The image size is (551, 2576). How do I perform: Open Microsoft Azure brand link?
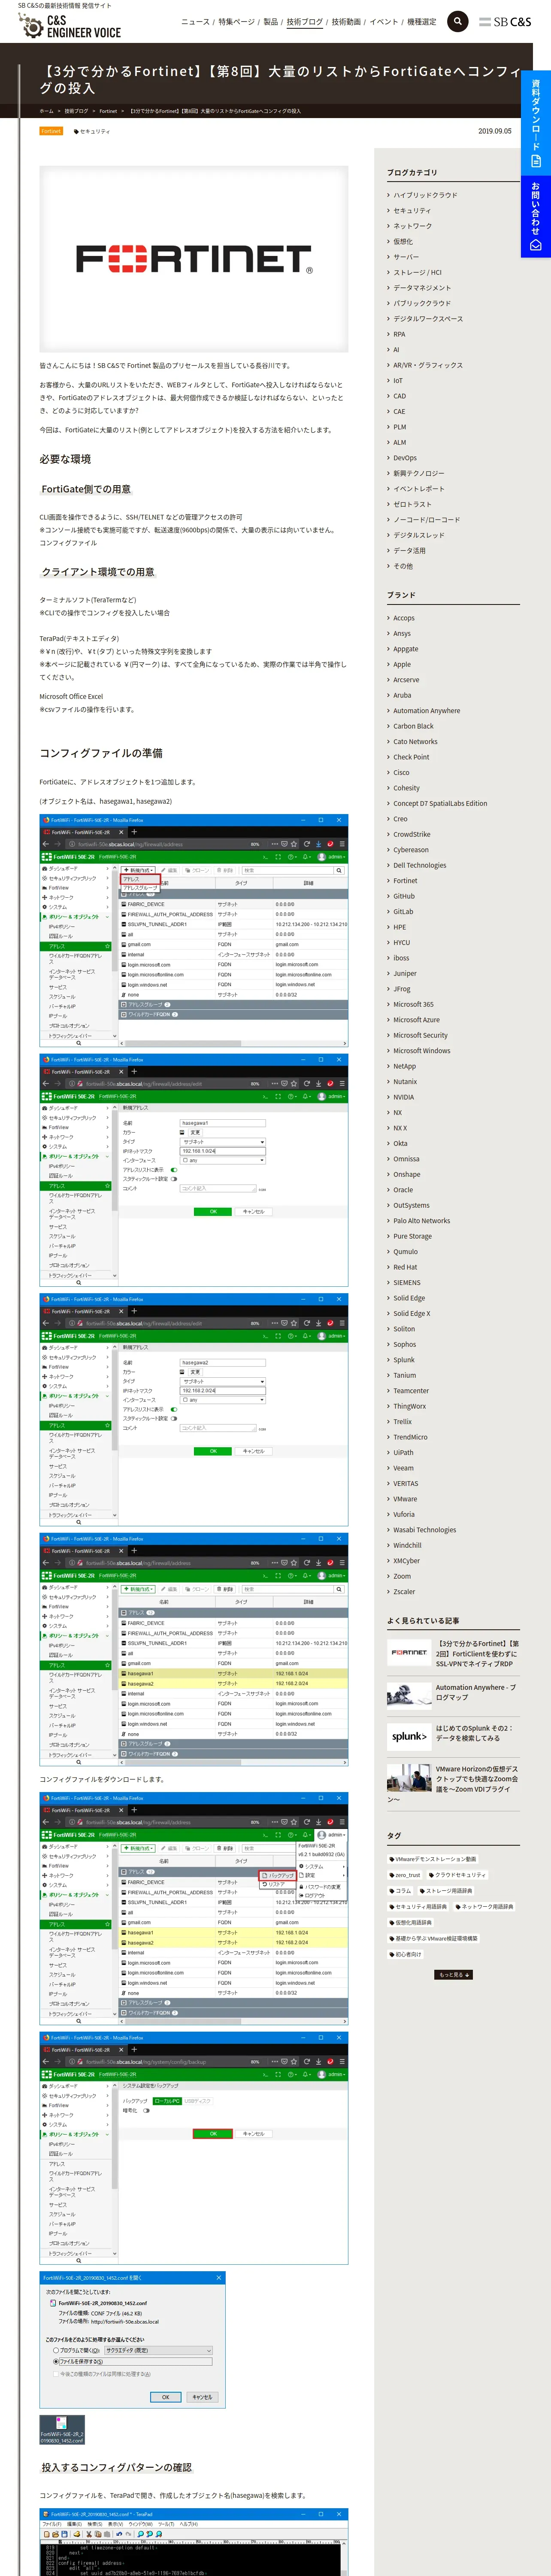[x=416, y=1020]
